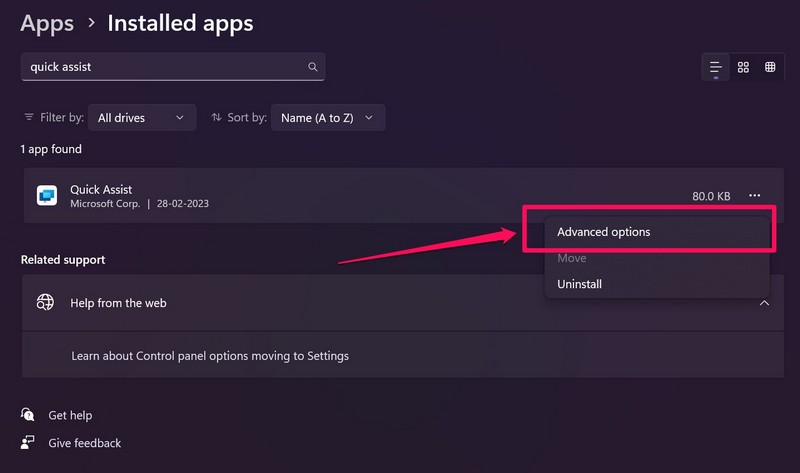Open the Give feedback link
The height and width of the screenshot is (473, 800).
[x=84, y=443]
